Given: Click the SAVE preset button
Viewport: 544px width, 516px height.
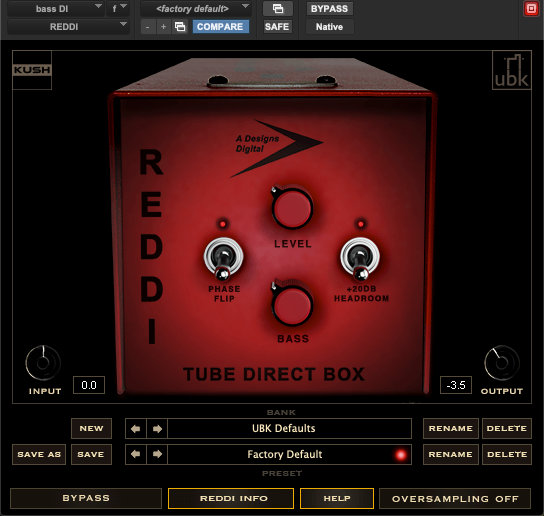Looking at the screenshot, I should click(91, 454).
